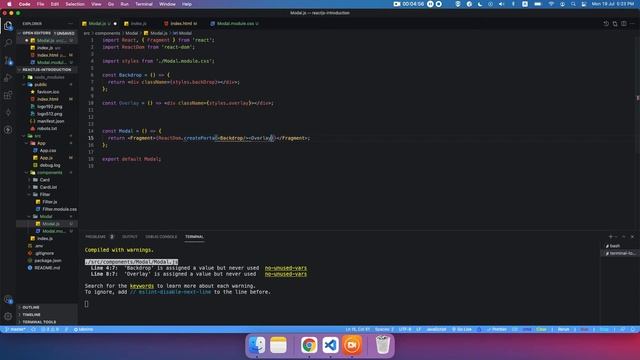
Task: Open the Manage gear icon
Action: tap(8, 316)
